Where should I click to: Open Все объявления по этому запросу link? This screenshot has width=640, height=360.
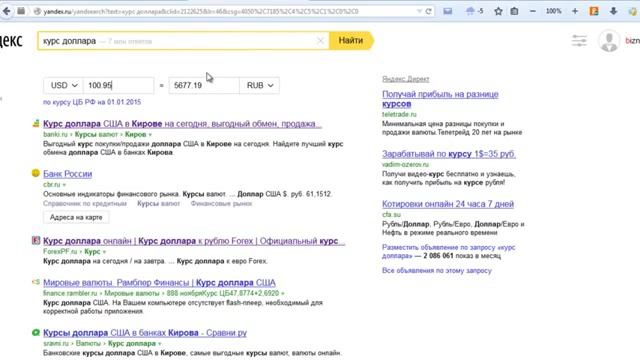coord(437,270)
